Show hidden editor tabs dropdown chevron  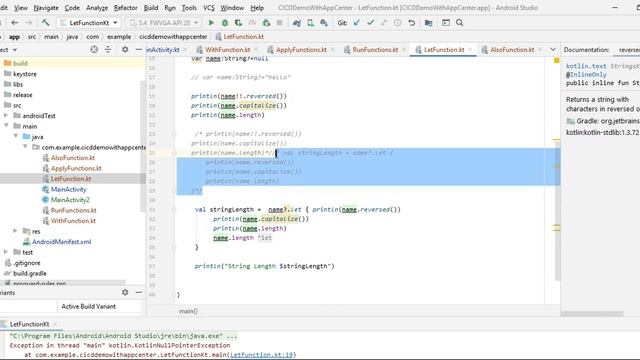(553, 49)
